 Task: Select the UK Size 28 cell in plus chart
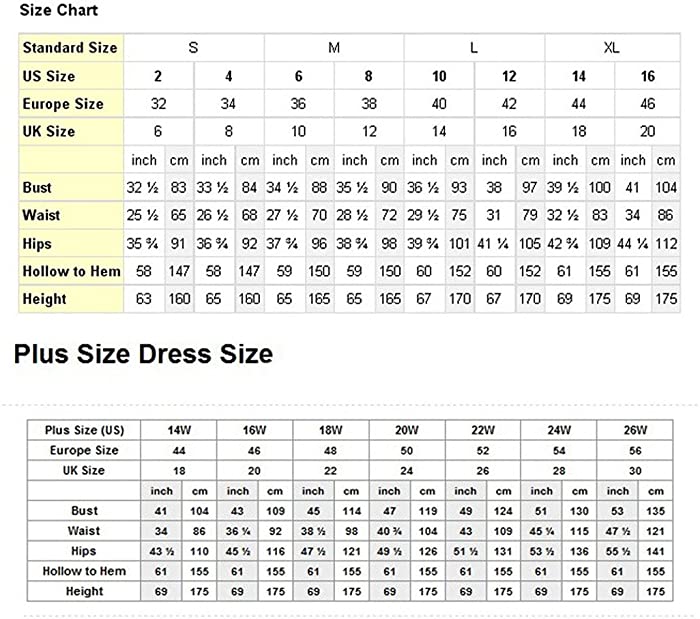click(559, 471)
